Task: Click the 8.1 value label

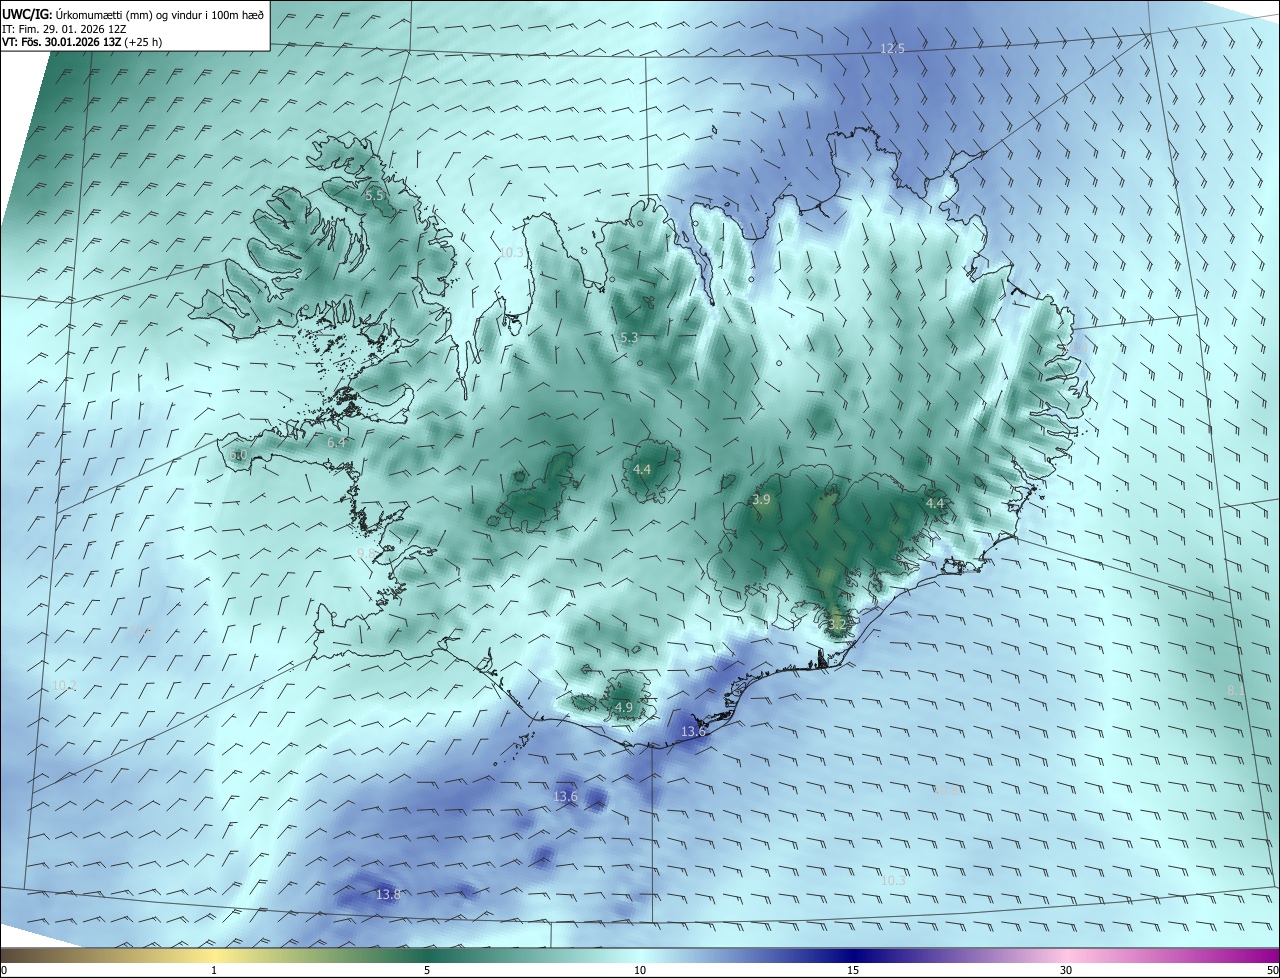Action: (x=1236, y=690)
